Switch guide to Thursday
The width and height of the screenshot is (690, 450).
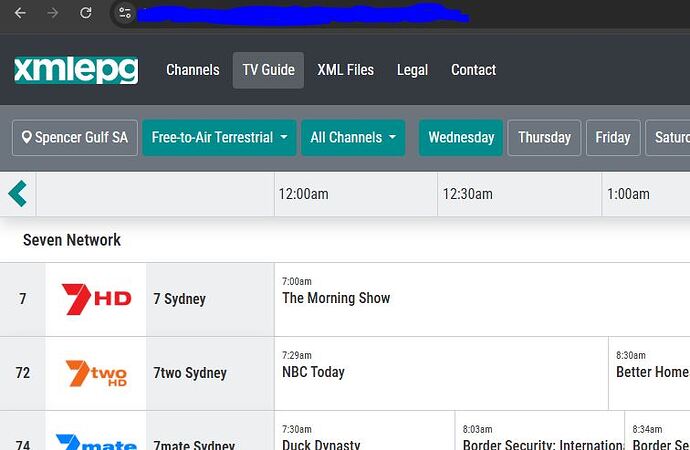point(544,138)
